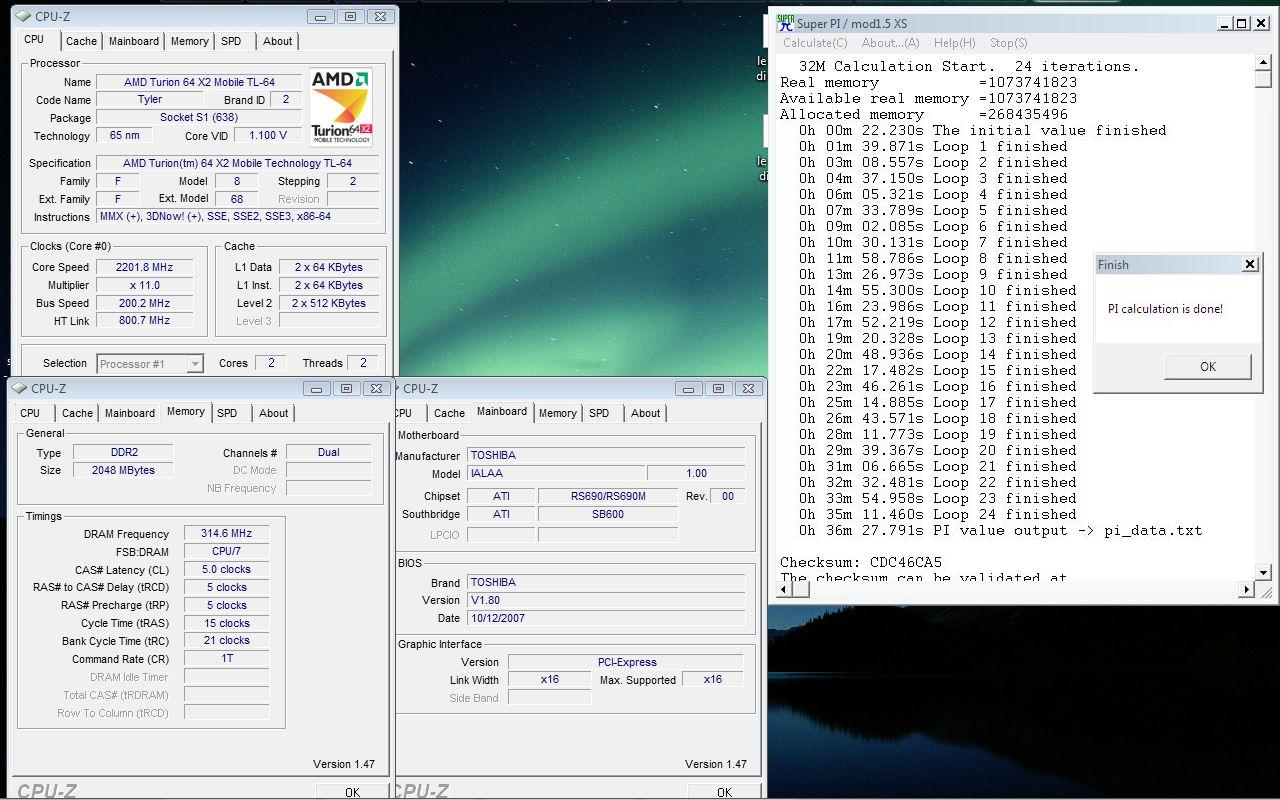Click the DRAM Frequency 314.6 MHz value
Viewport: 1280px width, 800px height.
pyautogui.click(x=226, y=534)
